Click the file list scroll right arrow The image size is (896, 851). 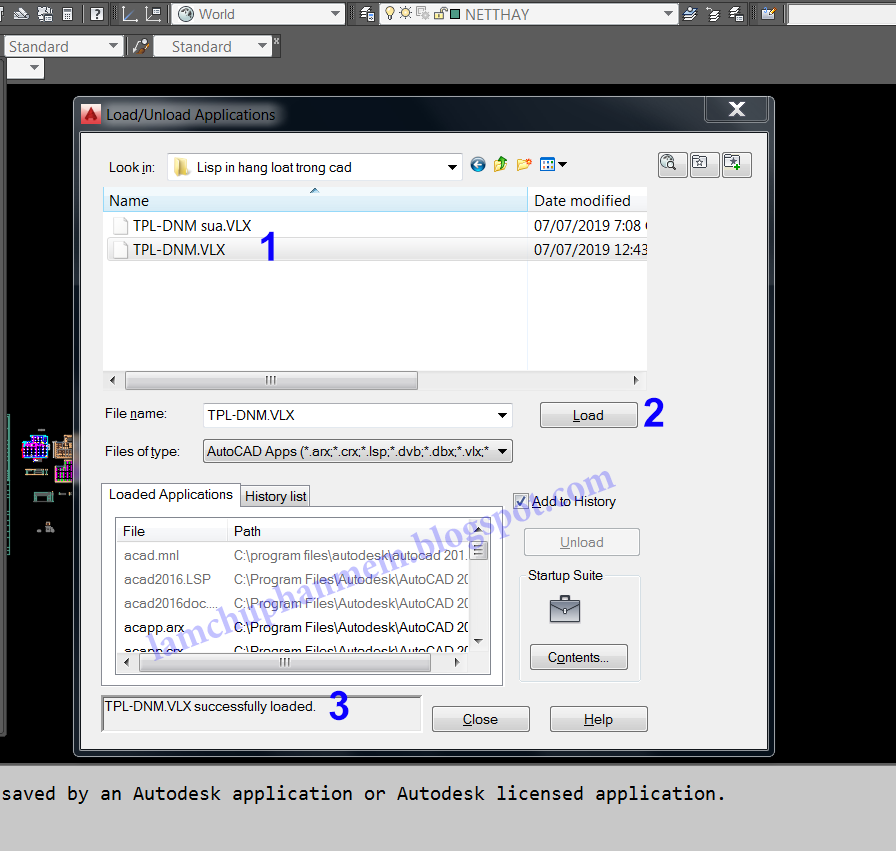[x=636, y=380]
